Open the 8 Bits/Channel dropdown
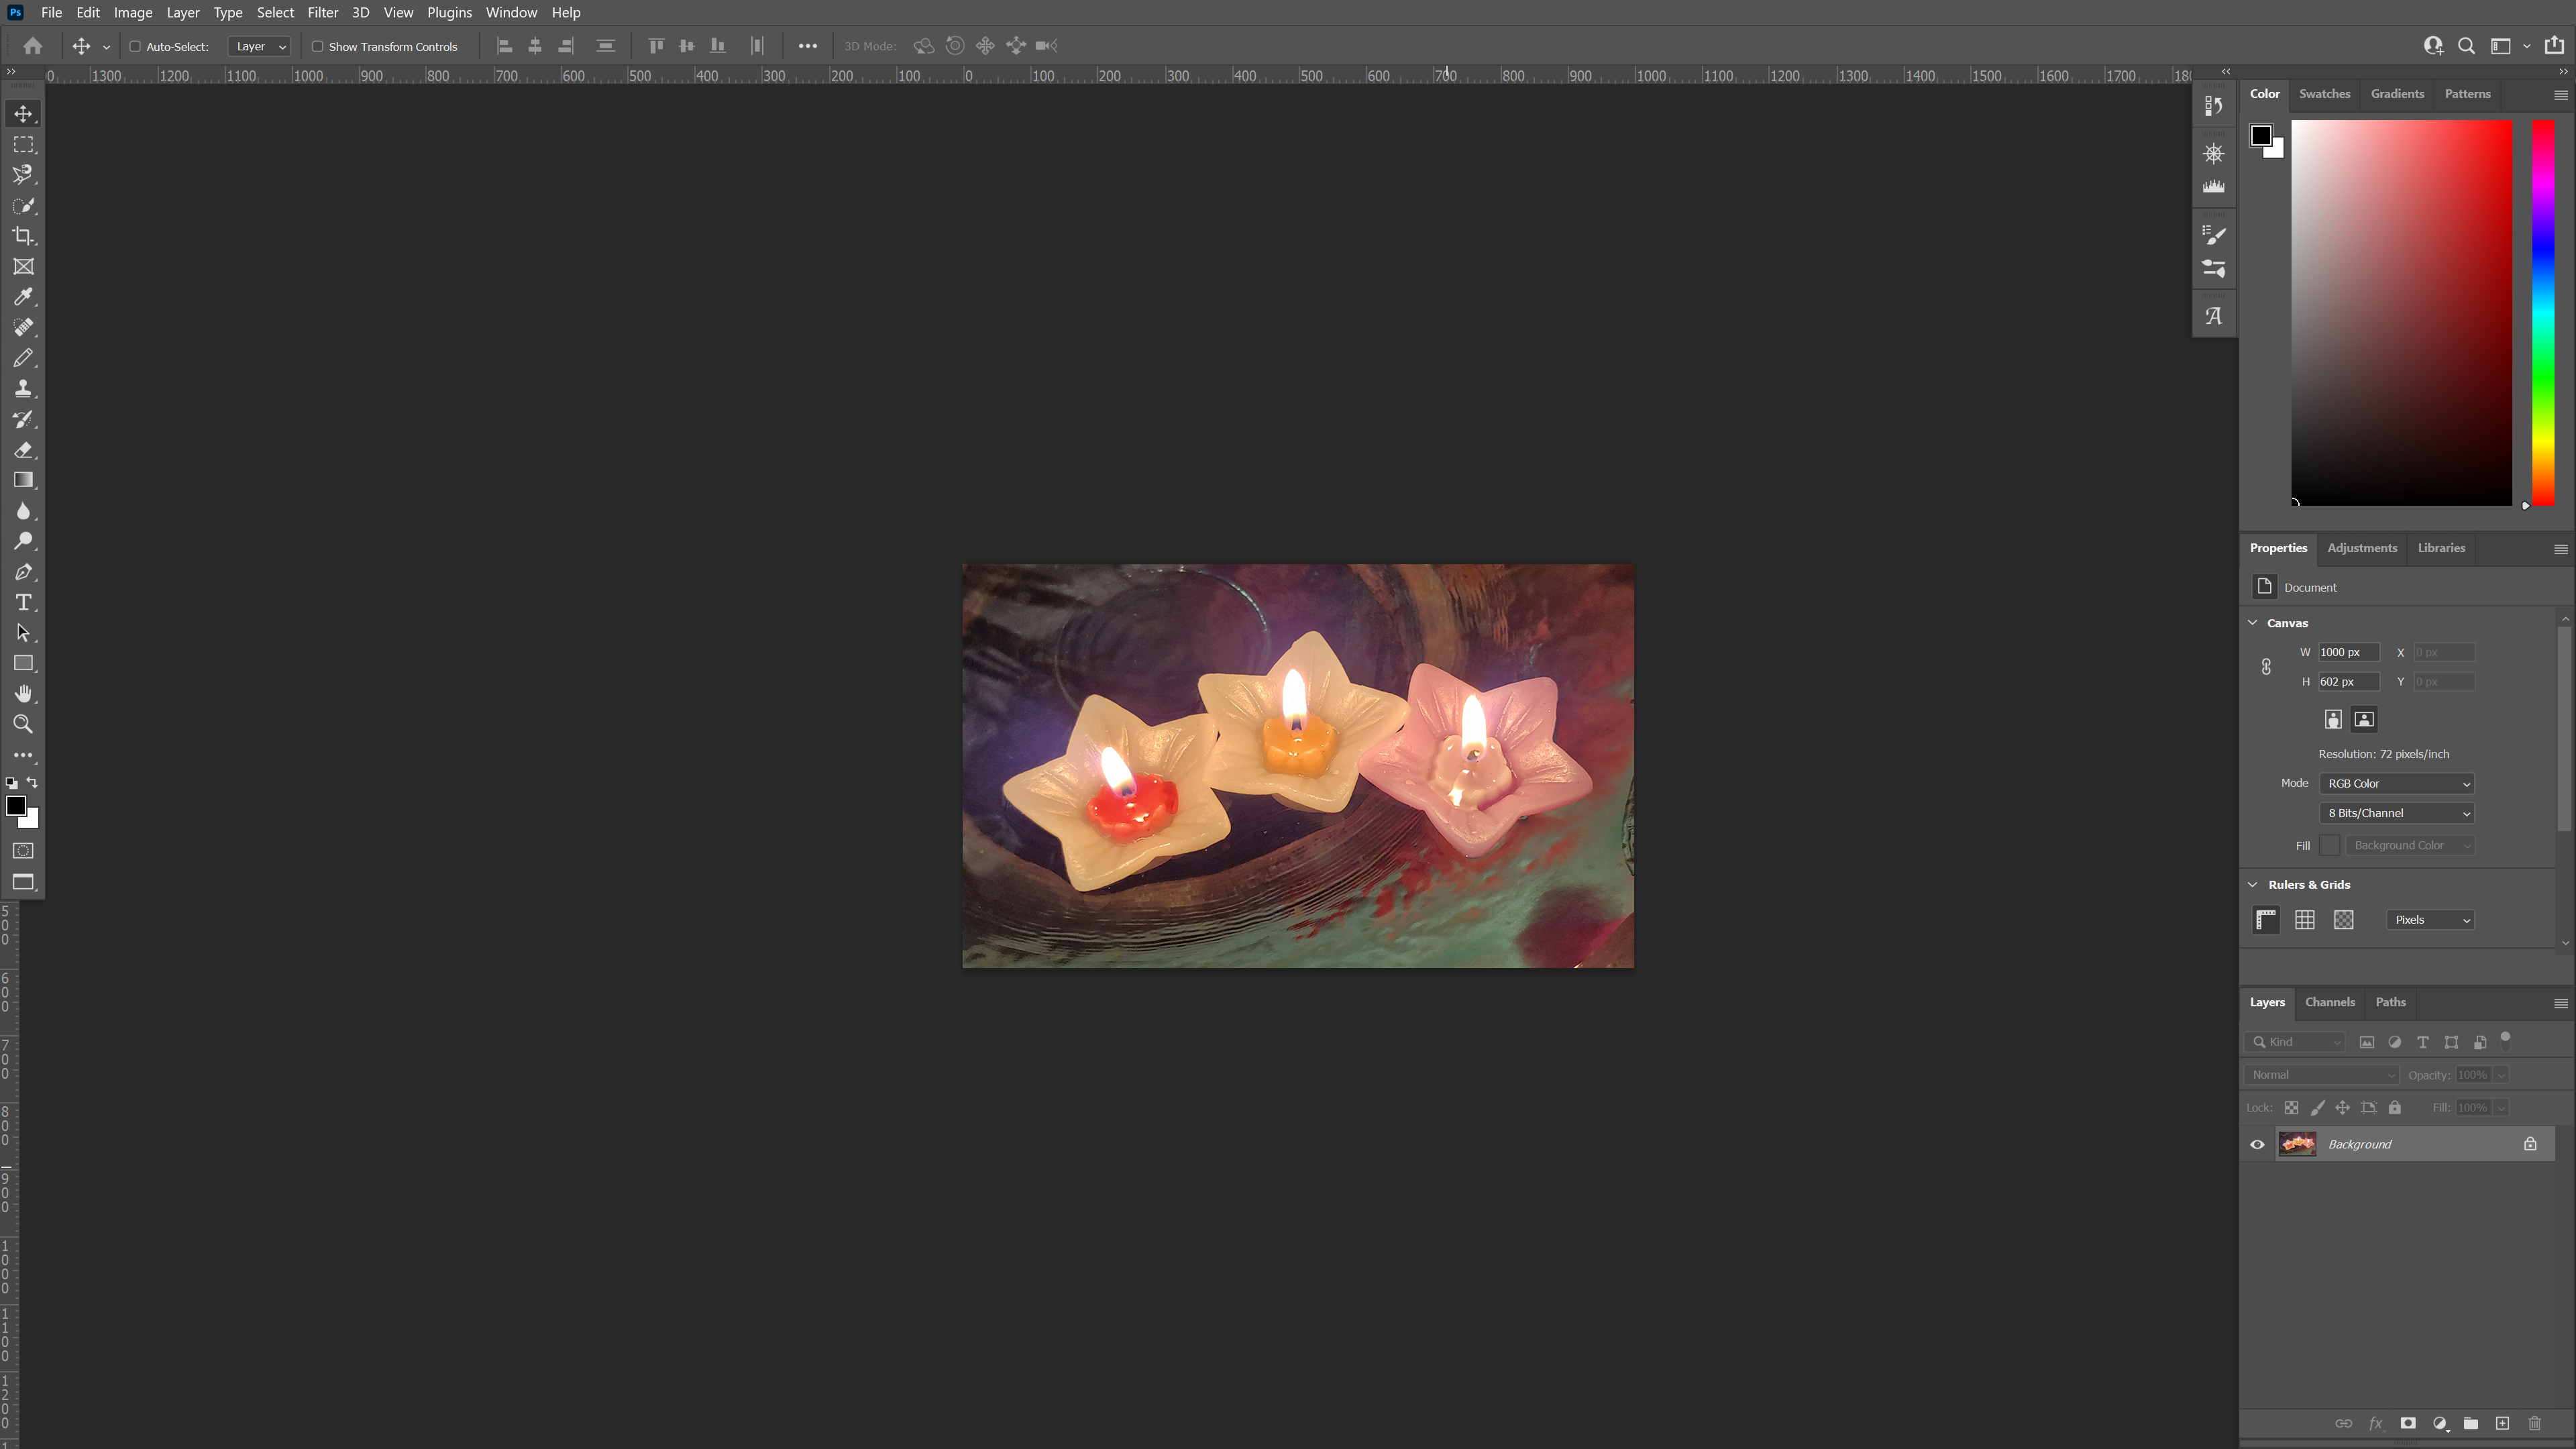The image size is (2576, 1449). (x=2396, y=813)
